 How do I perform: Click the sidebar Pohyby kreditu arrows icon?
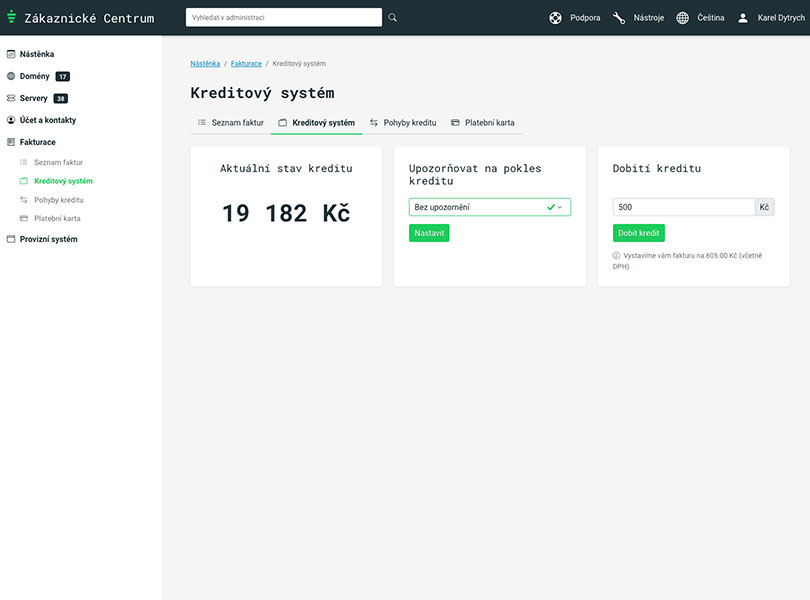[24, 199]
